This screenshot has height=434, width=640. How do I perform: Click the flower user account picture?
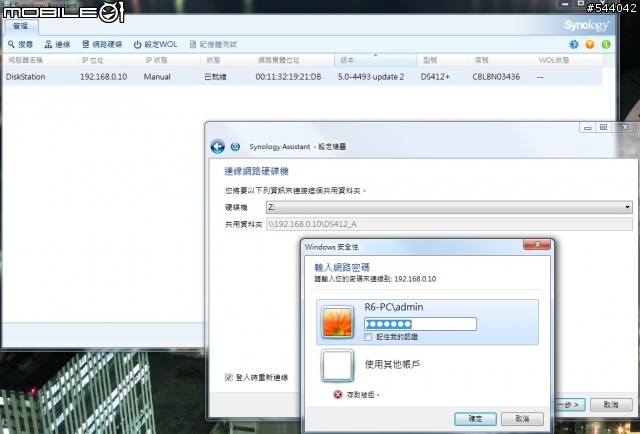click(x=337, y=323)
